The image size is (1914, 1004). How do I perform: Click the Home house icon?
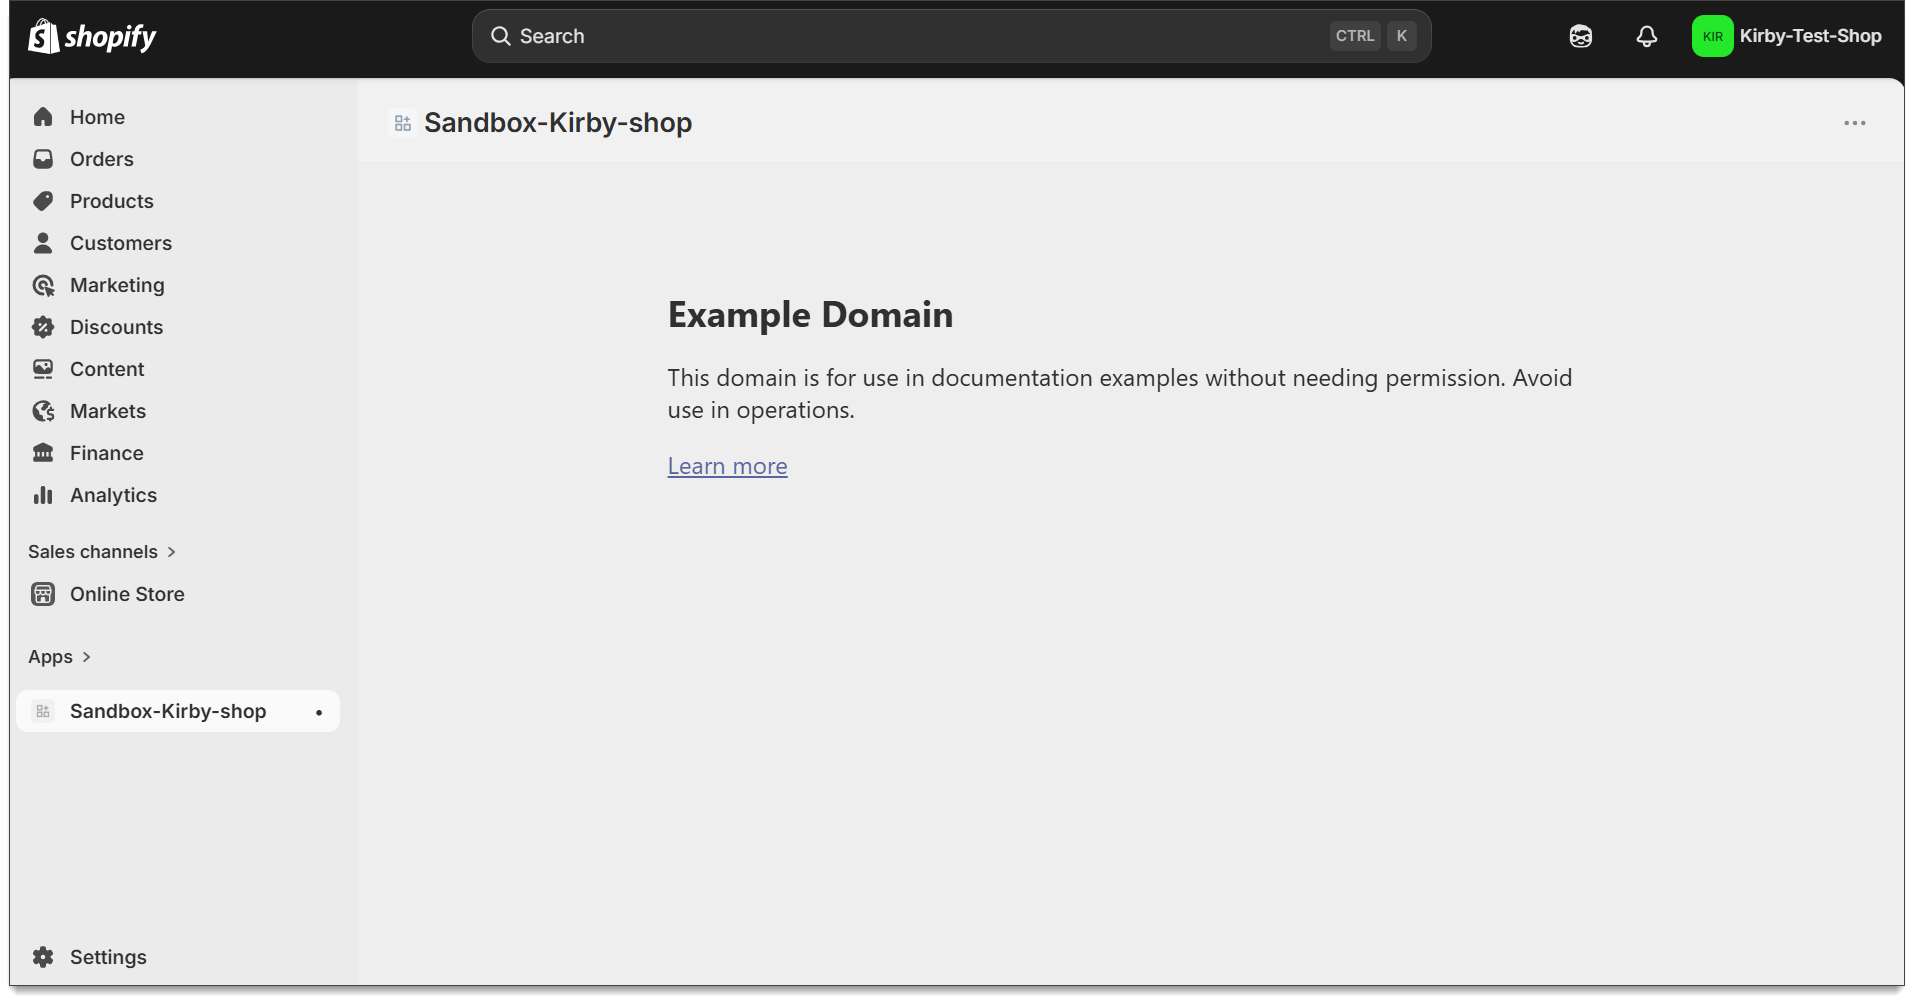(43, 117)
